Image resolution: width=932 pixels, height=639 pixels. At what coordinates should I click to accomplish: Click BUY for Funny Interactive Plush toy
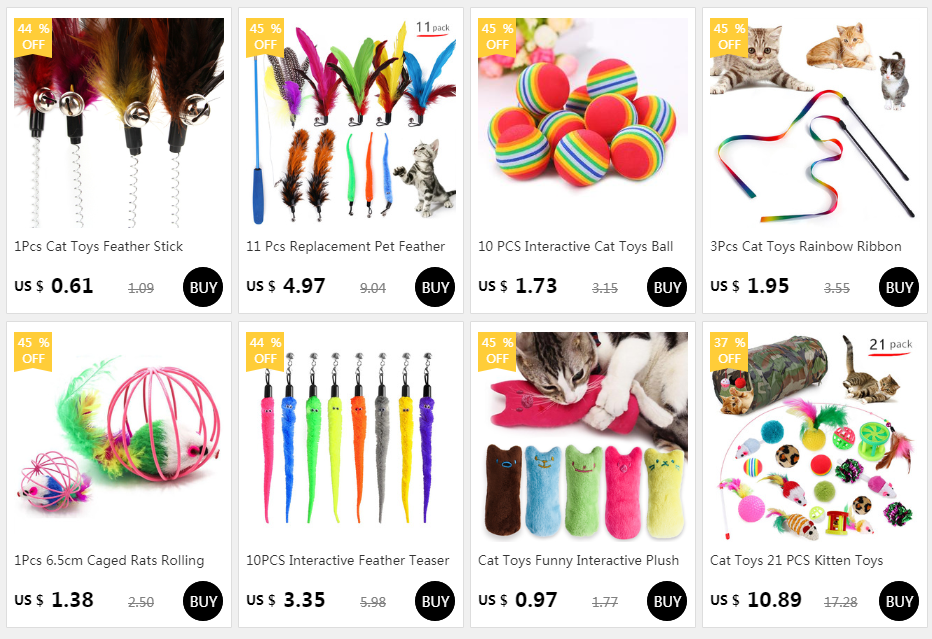666,601
